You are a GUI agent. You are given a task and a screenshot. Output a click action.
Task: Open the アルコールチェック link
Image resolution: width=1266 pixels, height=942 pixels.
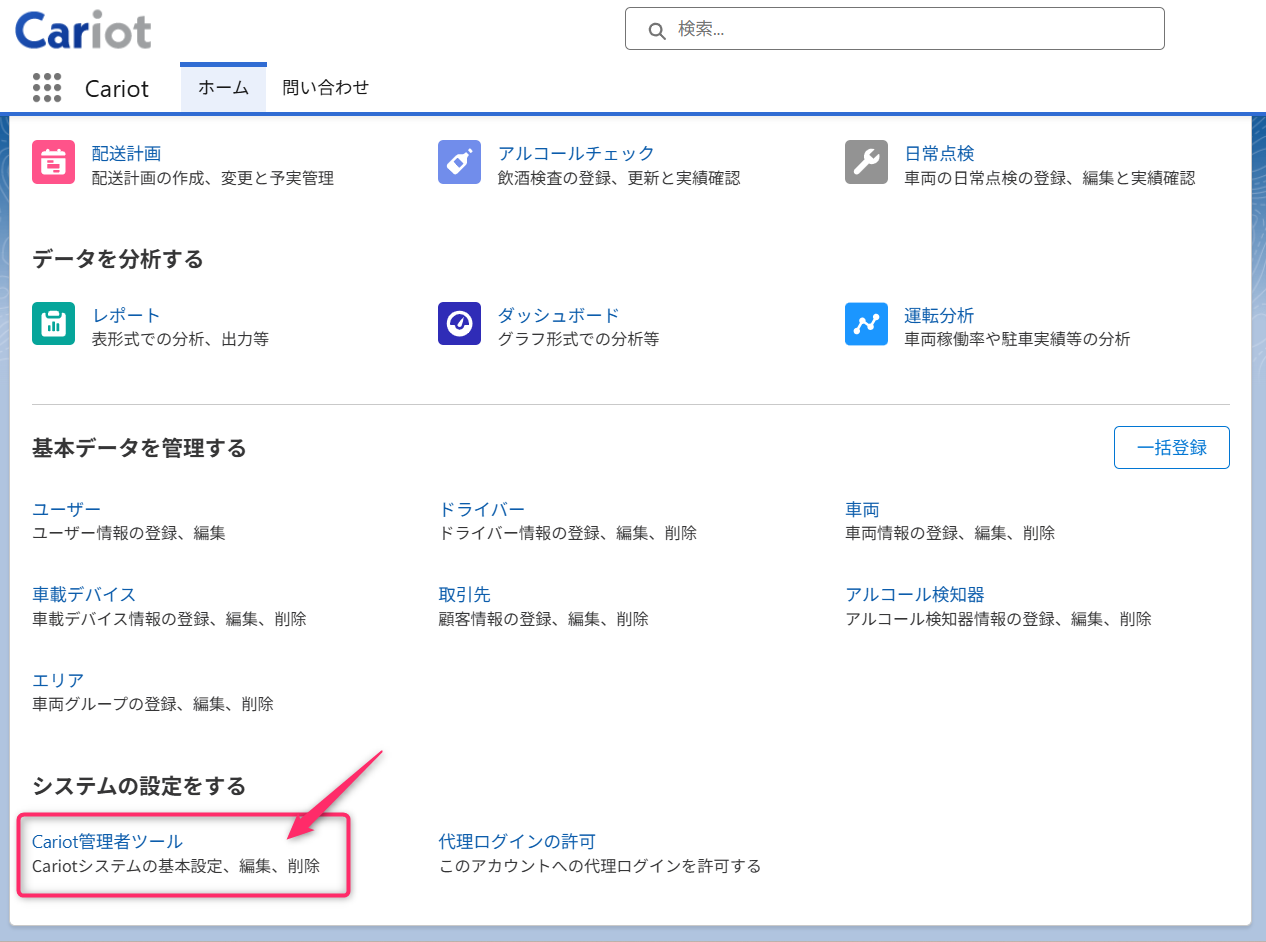point(576,154)
